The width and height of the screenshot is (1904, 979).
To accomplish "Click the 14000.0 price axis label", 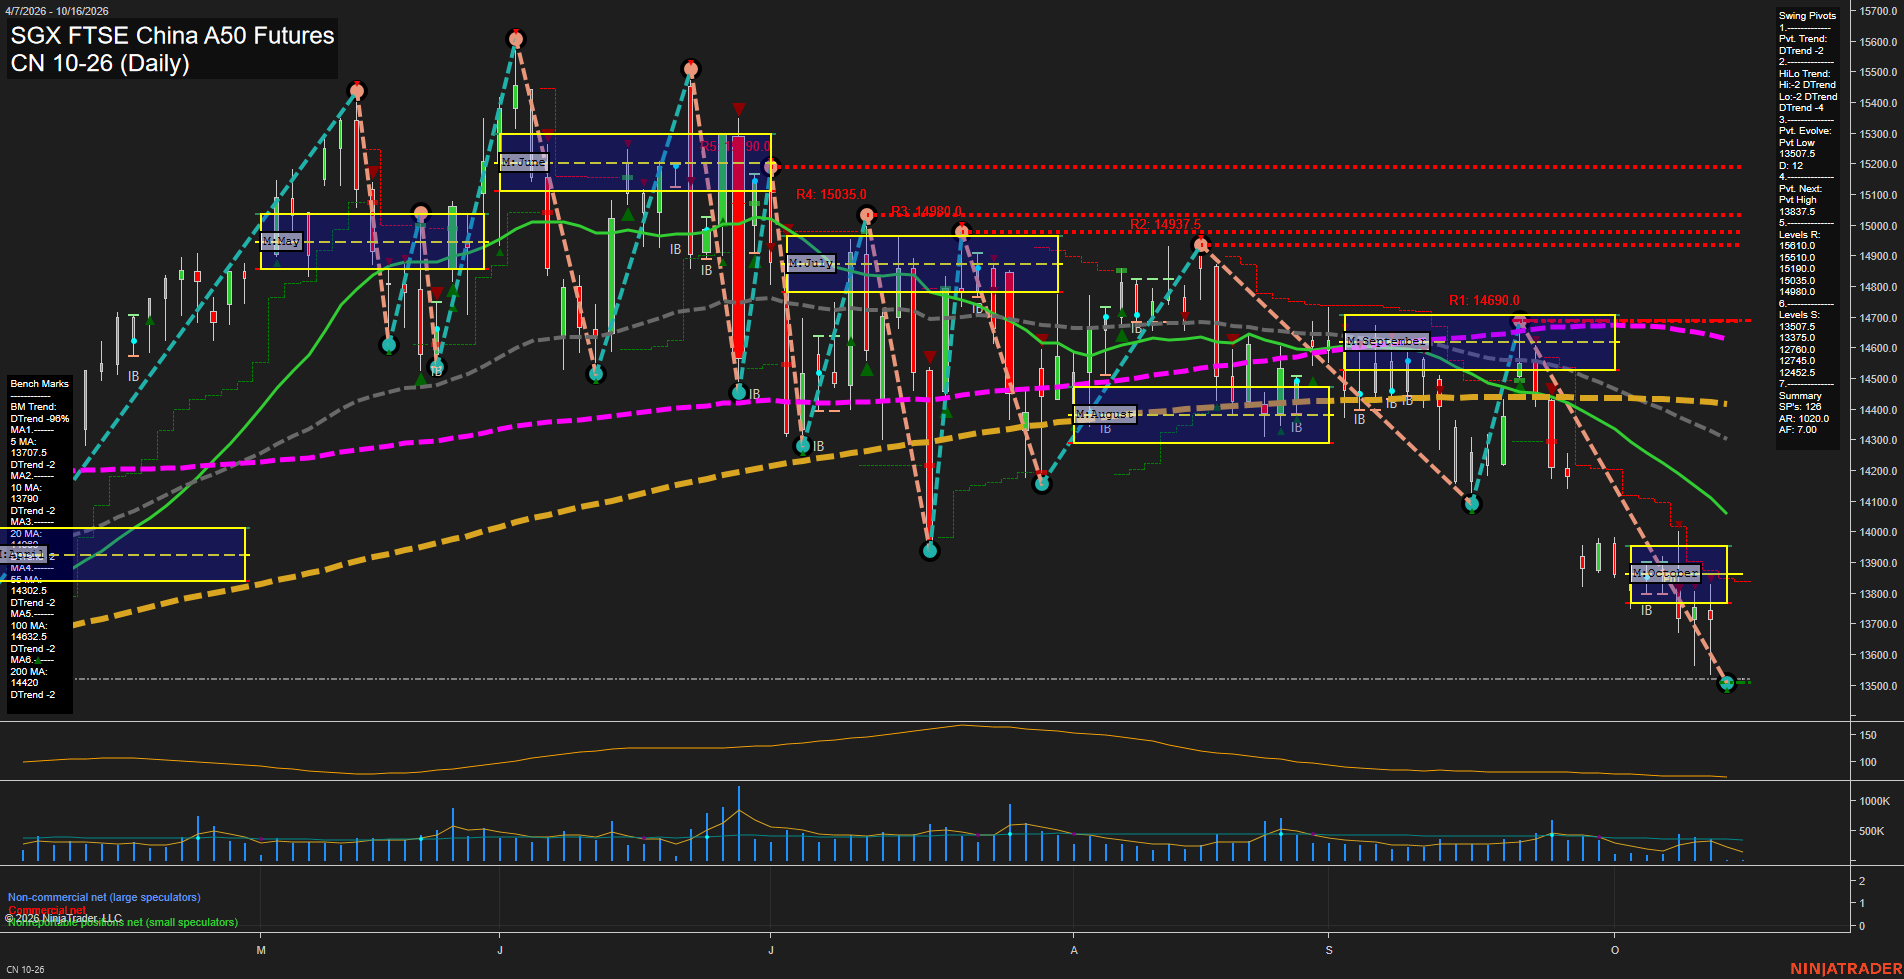I will pyautogui.click(x=1879, y=533).
